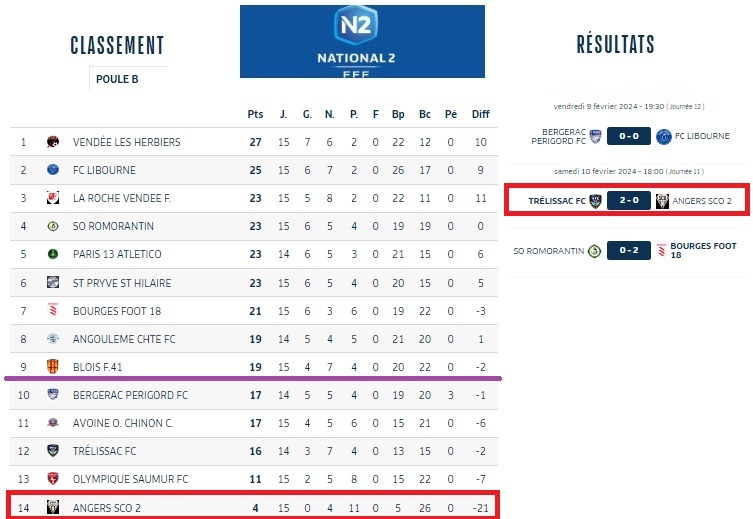Viewport: 753px width, 519px height.
Task: Click the Romorantin vs Bourges 0-2 score
Action: 629,250
